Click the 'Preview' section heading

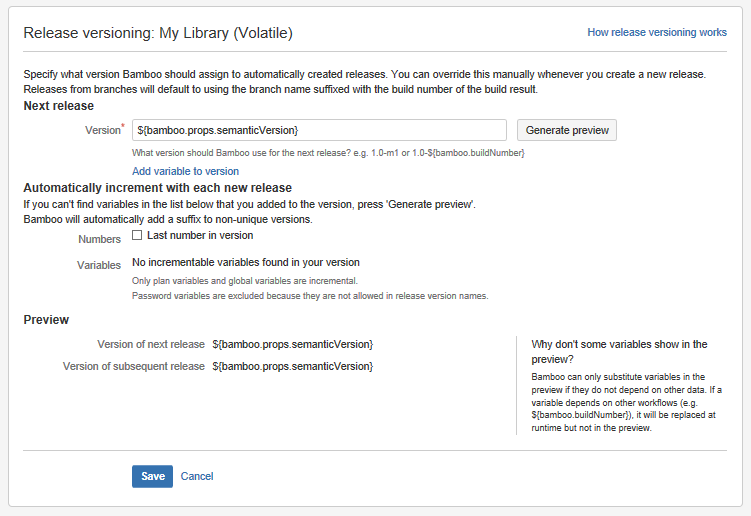tap(46, 320)
